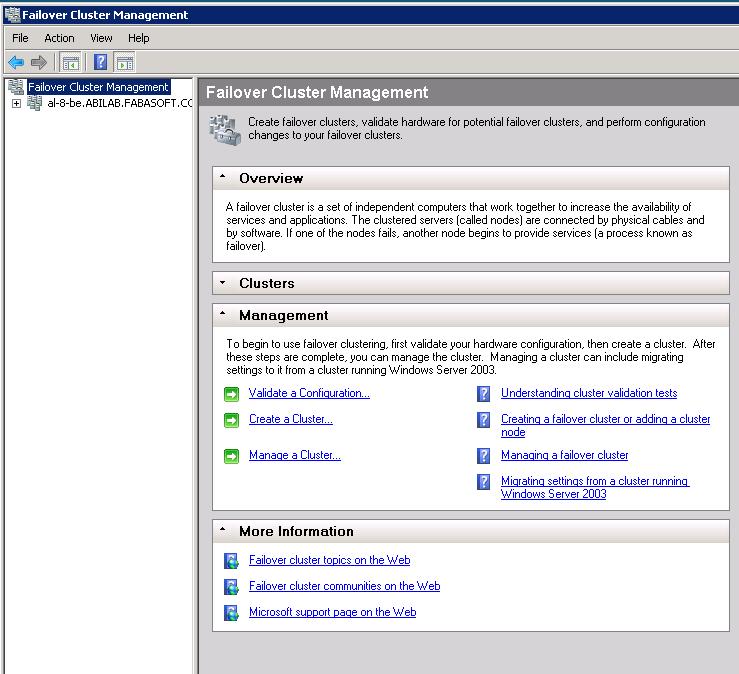Click the green arrow icon beside Manage a Cluster
This screenshot has width=739, height=674.
[231, 456]
